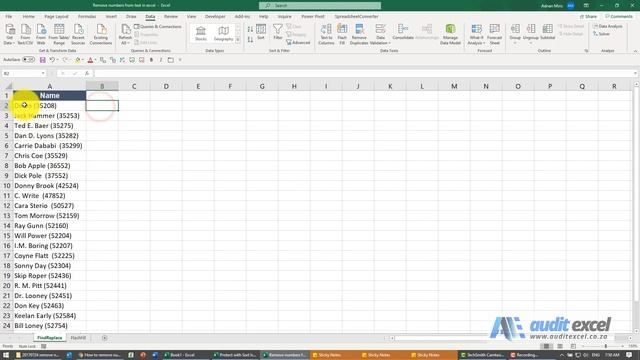Collapse the ribbon with the chevron
640x360 pixels.
[x=635, y=51]
